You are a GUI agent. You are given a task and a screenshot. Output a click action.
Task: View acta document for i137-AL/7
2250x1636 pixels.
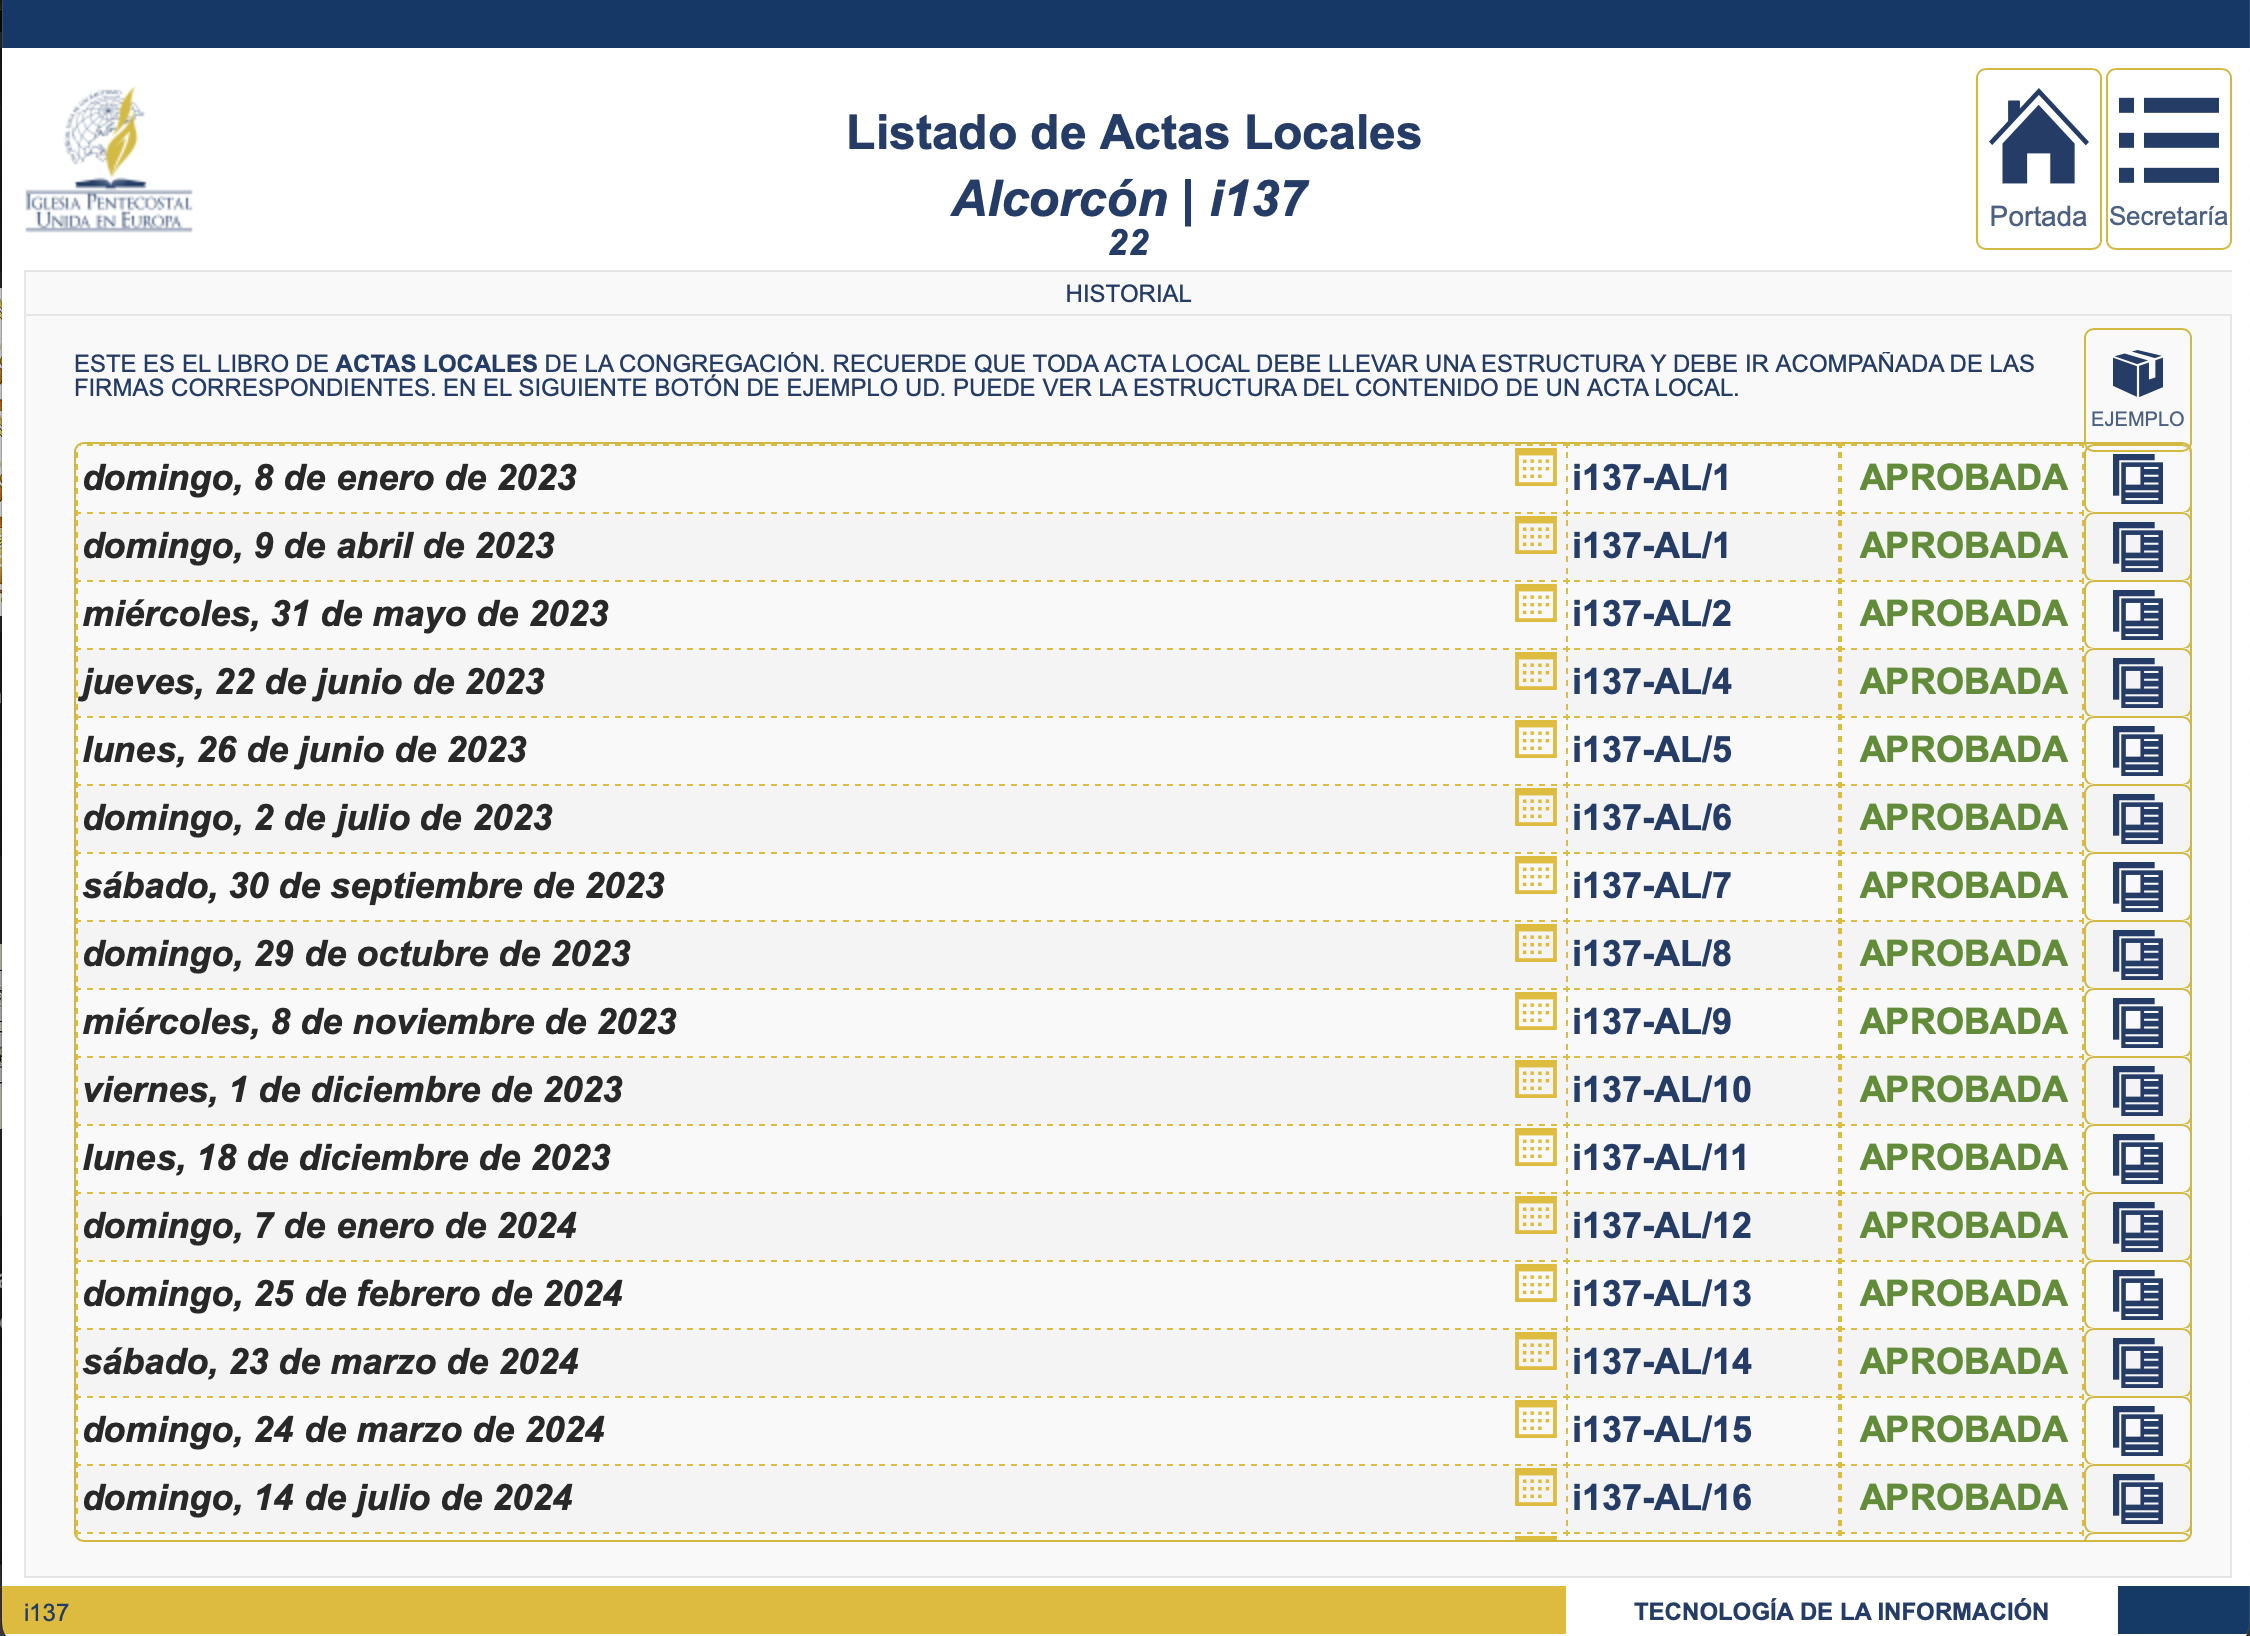pos(2137,887)
